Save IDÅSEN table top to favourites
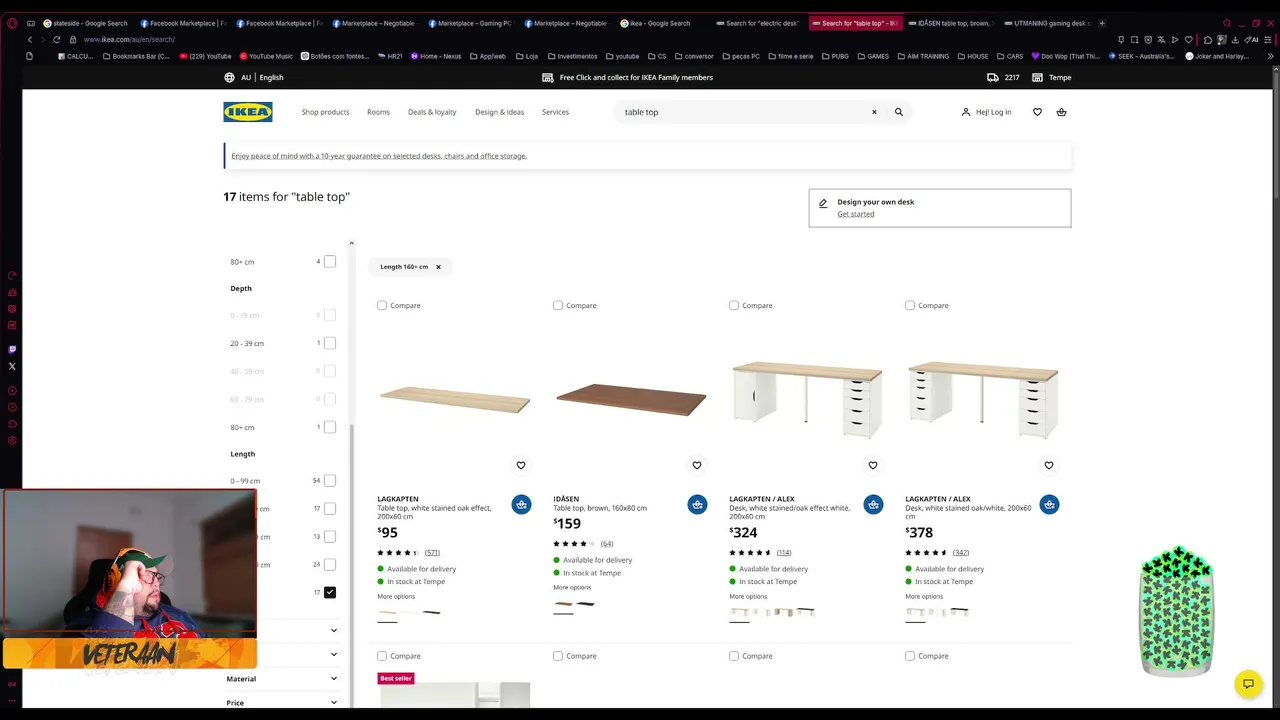The width and height of the screenshot is (1280, 720). (x=697, y=465)
